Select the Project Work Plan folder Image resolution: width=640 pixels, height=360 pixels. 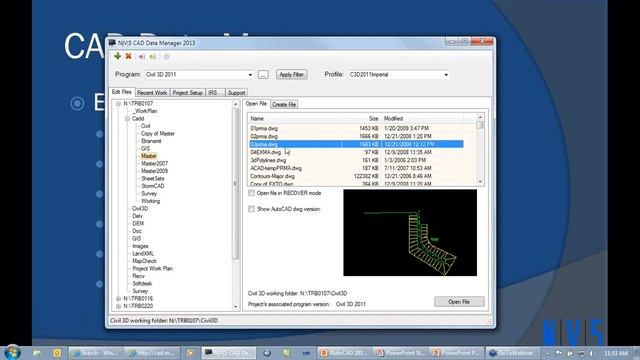coord(152,269)
